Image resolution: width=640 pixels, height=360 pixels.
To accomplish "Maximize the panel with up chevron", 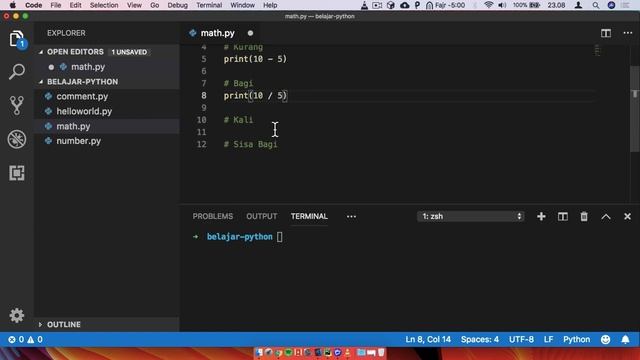I will [606, 217].
